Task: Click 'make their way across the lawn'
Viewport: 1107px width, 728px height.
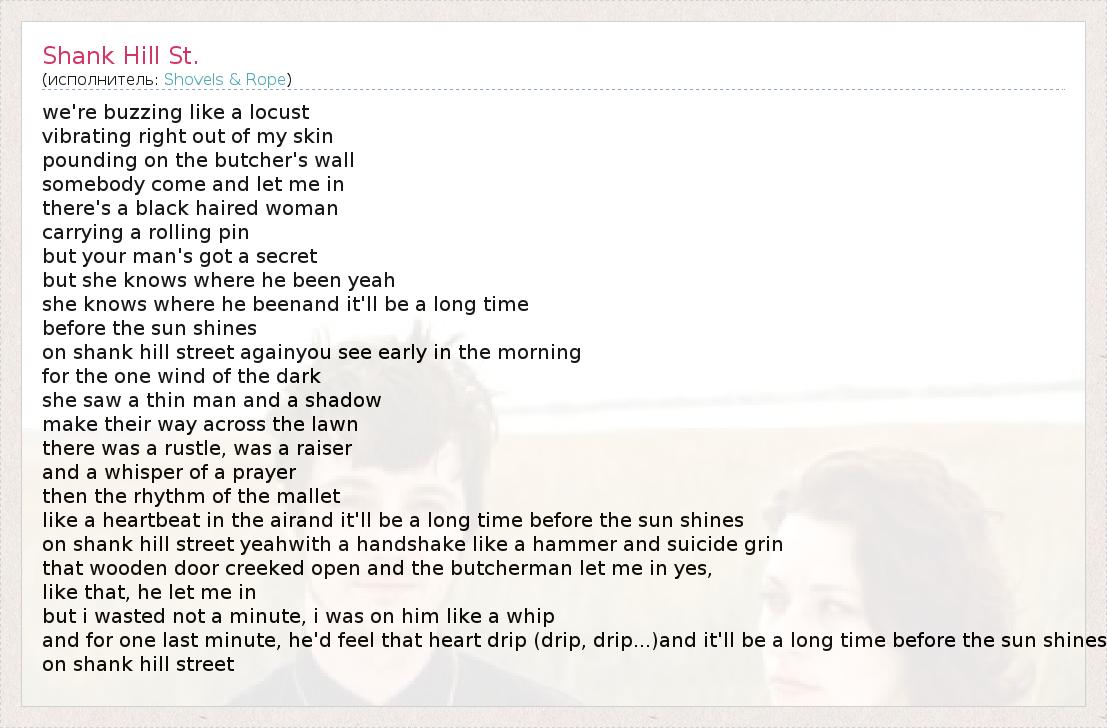Action: (200, 424)
